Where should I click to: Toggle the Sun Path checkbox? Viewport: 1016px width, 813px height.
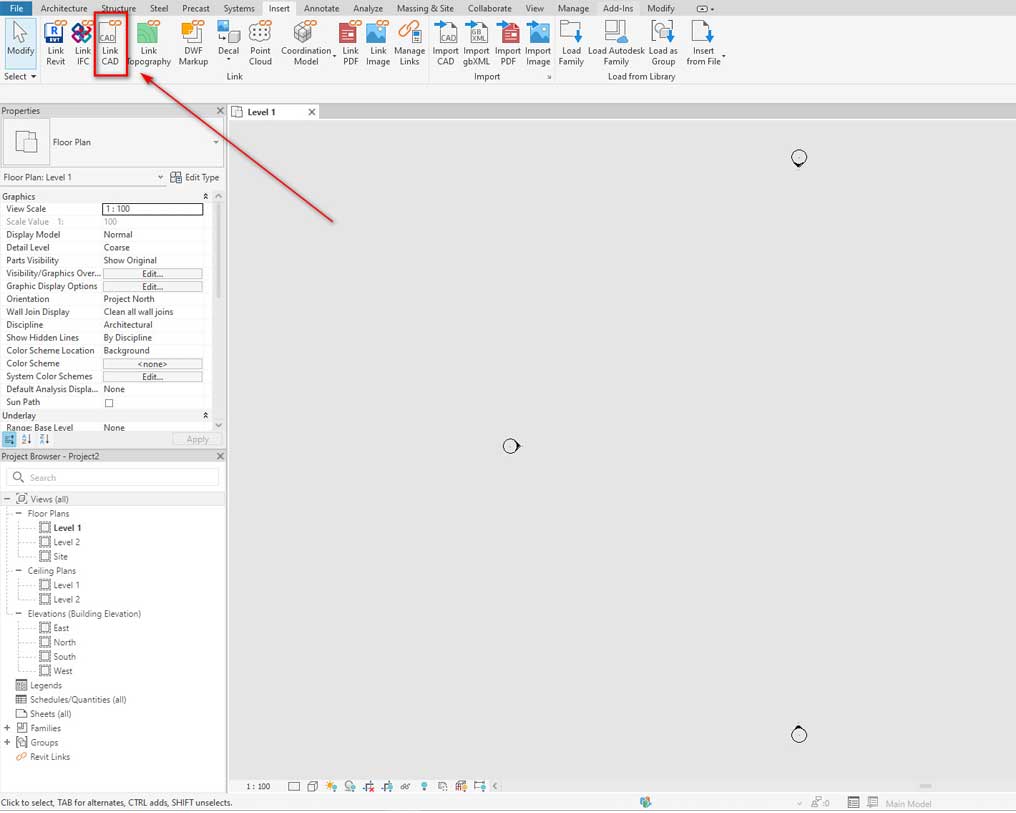(109, 403)
